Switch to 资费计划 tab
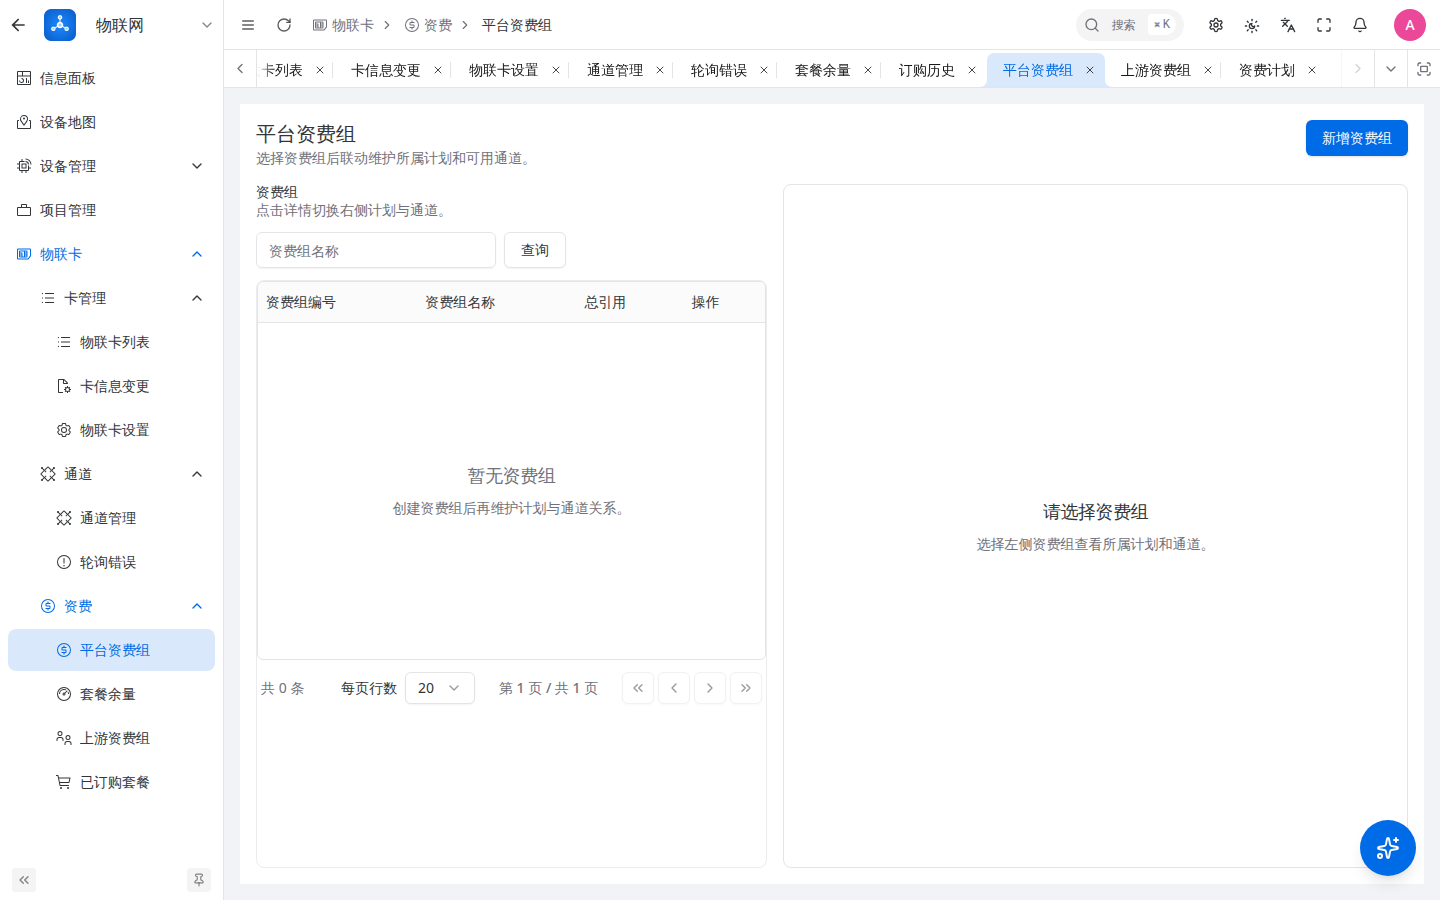The width and height of the screenshot is (1440, 900). (x=1267, y=70)
